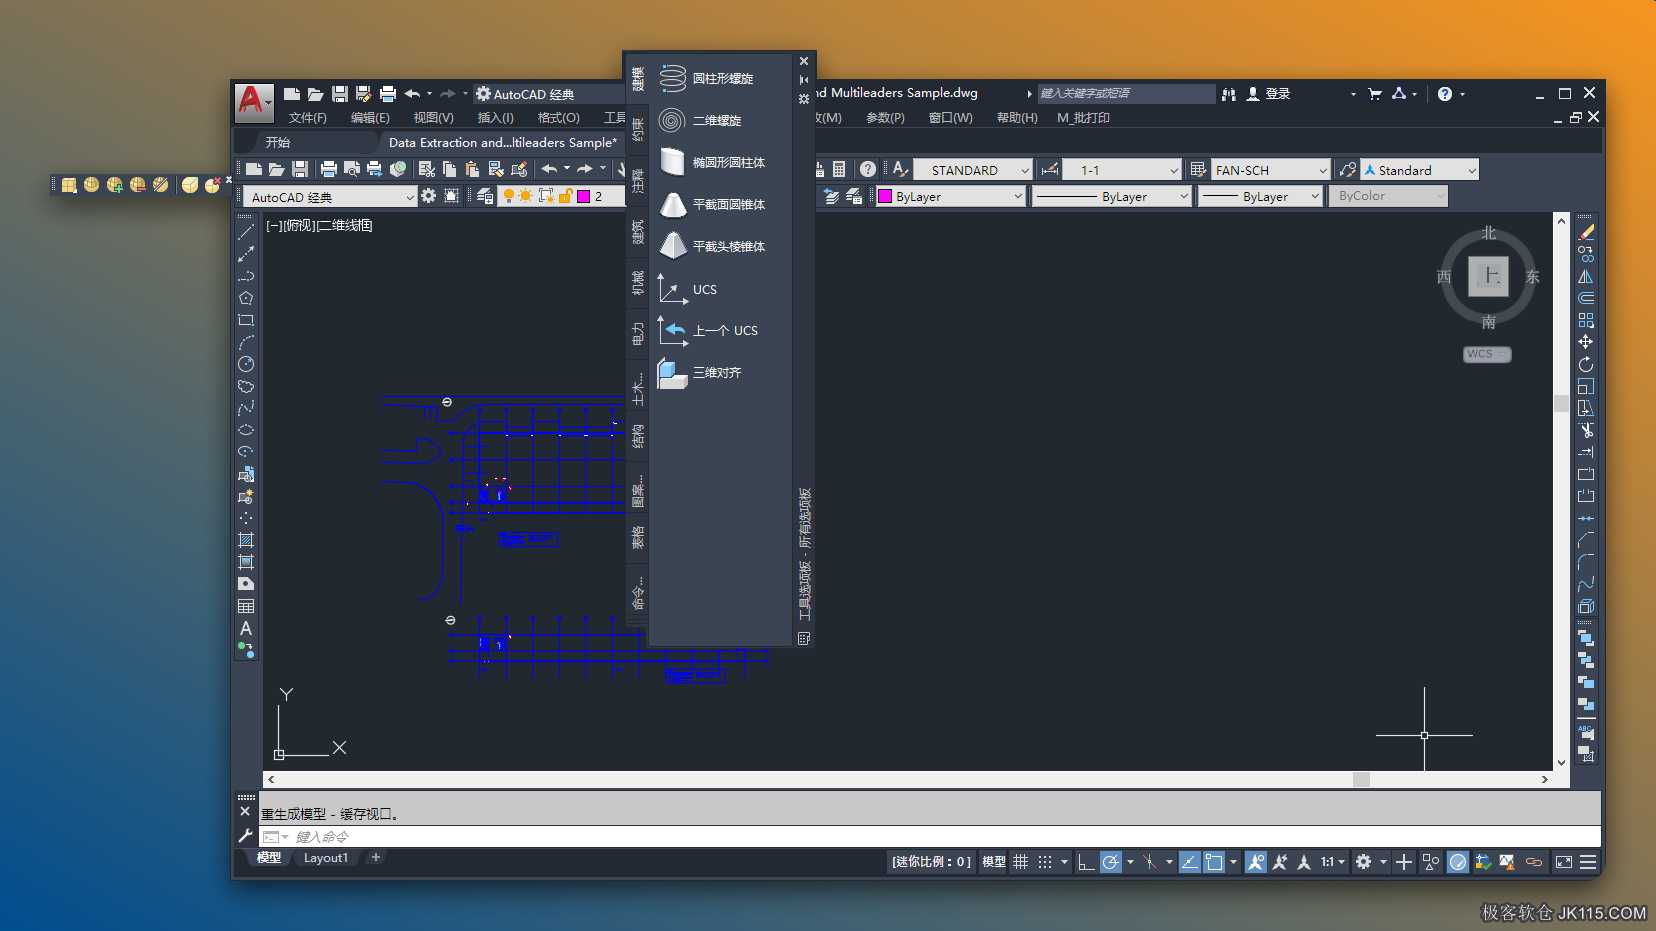Viewport: 1656px width, 931px height.
Task: Expand the WCS dropdown under ViewCube
Action: [x=1487, y=354]
